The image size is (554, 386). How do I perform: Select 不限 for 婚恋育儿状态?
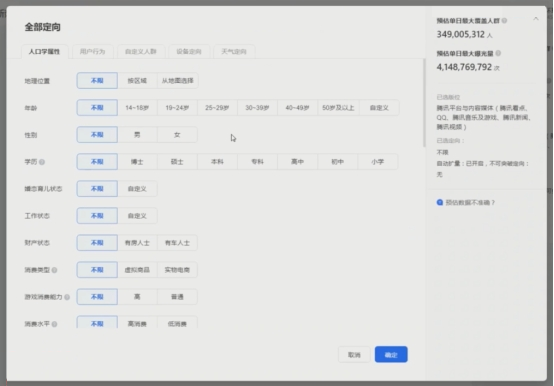point(97,189)
